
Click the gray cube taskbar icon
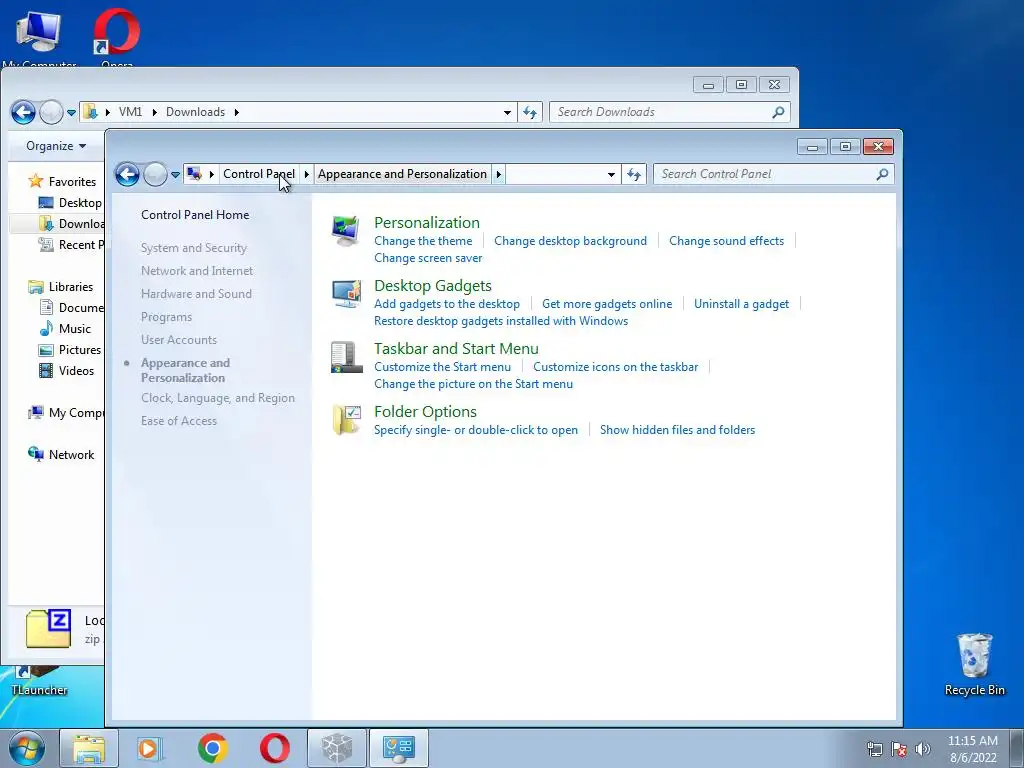[337, 748]
